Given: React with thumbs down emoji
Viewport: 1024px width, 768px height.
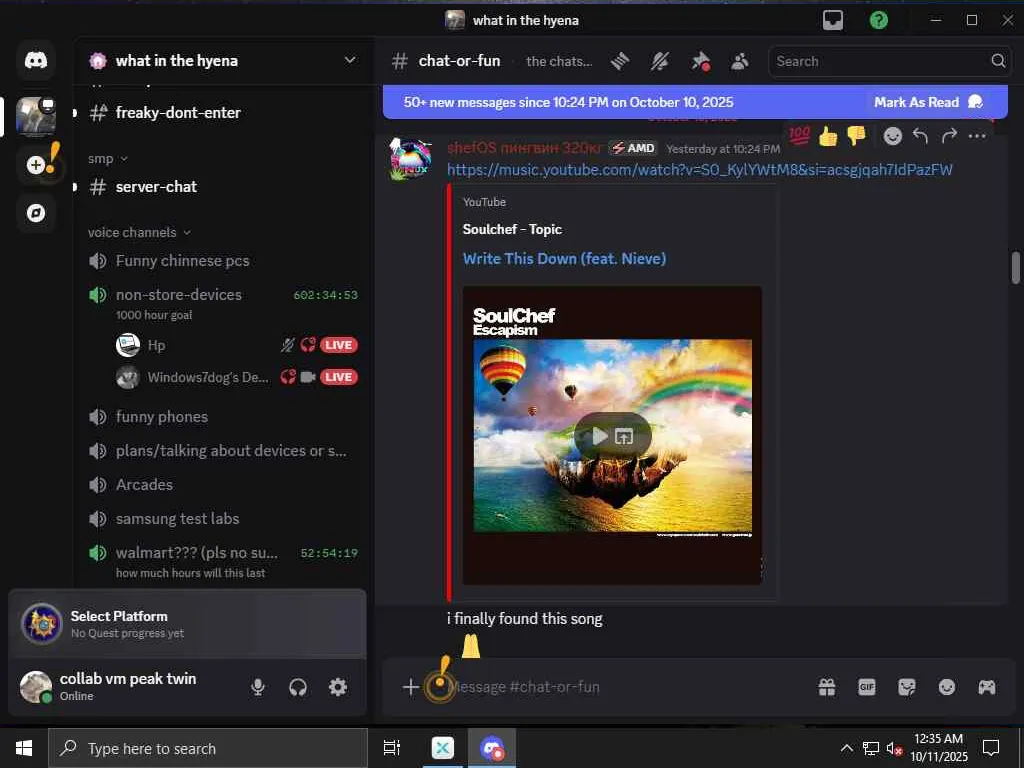Looking at the screenshot, I should point(856,136).
